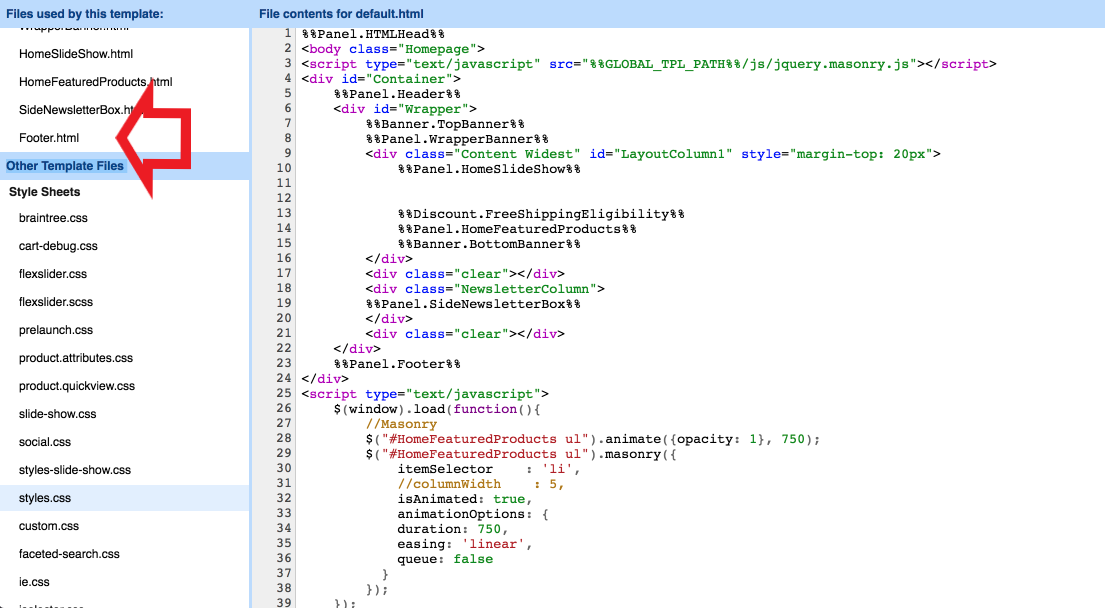Click the %%Panel.Footer%% code line
Viewport: 1105px width, 608px height.
click(x=397, y=364)
